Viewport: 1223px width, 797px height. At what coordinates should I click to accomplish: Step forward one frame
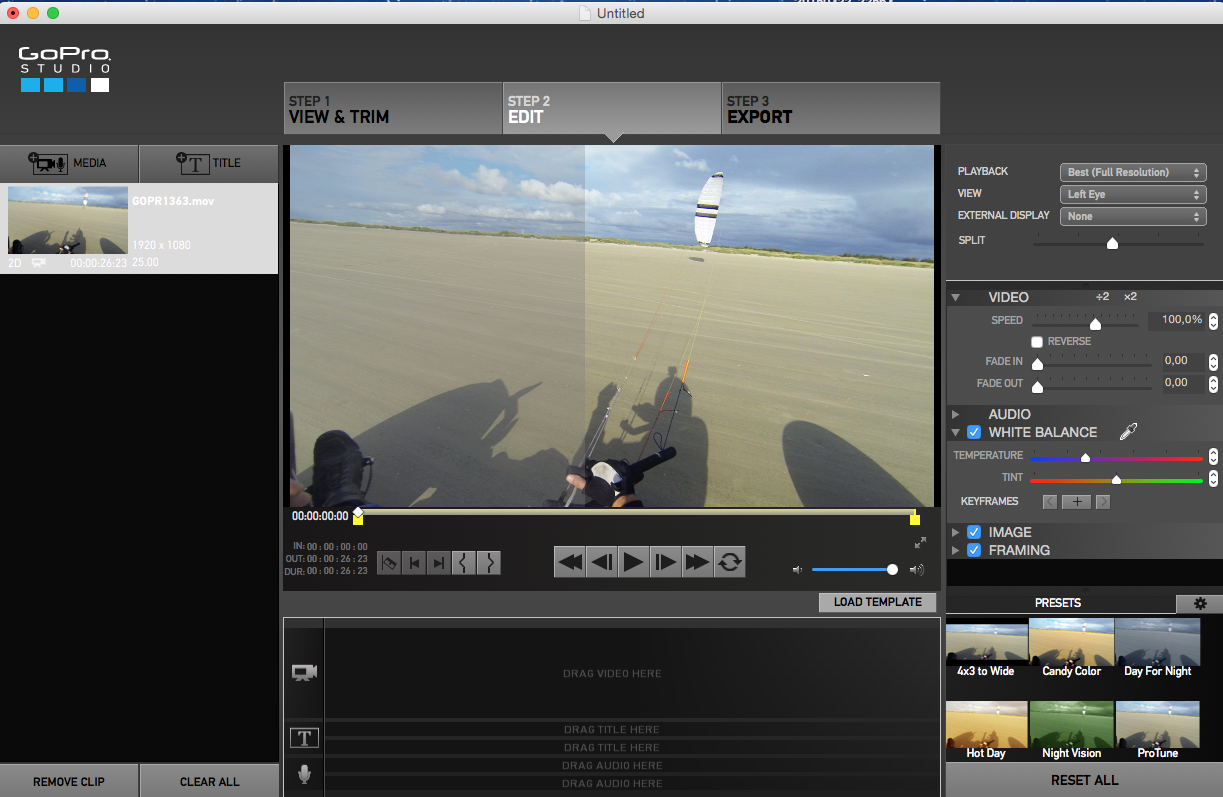(x=665, y=562)
